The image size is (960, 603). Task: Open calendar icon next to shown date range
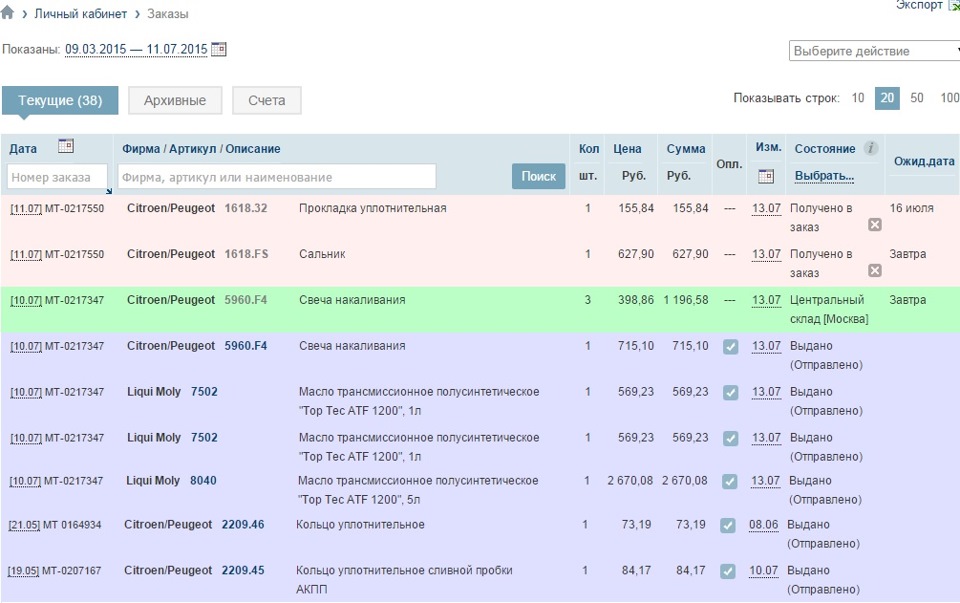click(x=219, y=49)
